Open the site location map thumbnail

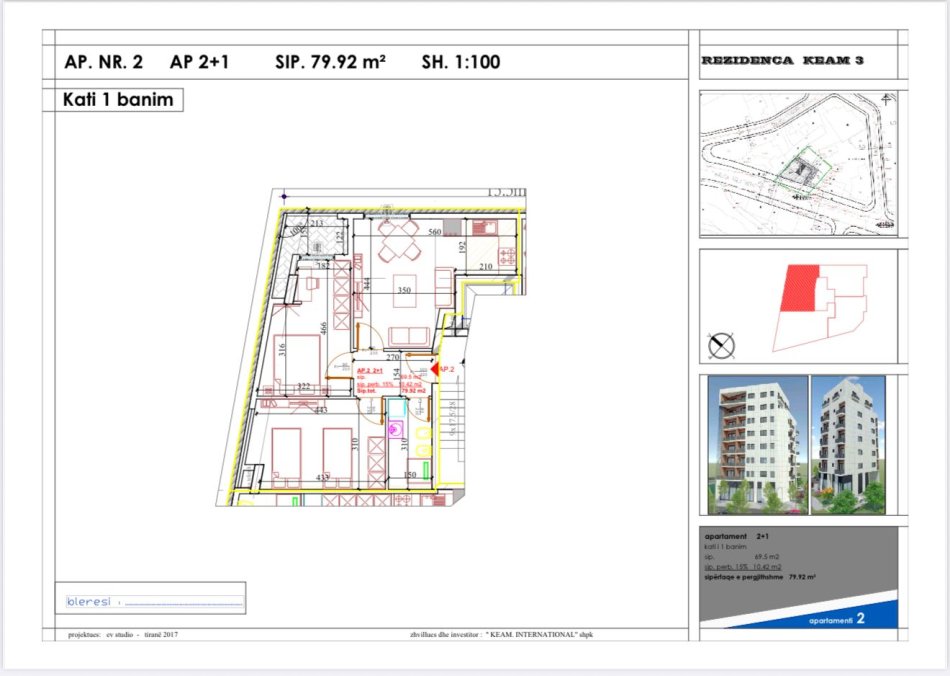coord(797,163)
